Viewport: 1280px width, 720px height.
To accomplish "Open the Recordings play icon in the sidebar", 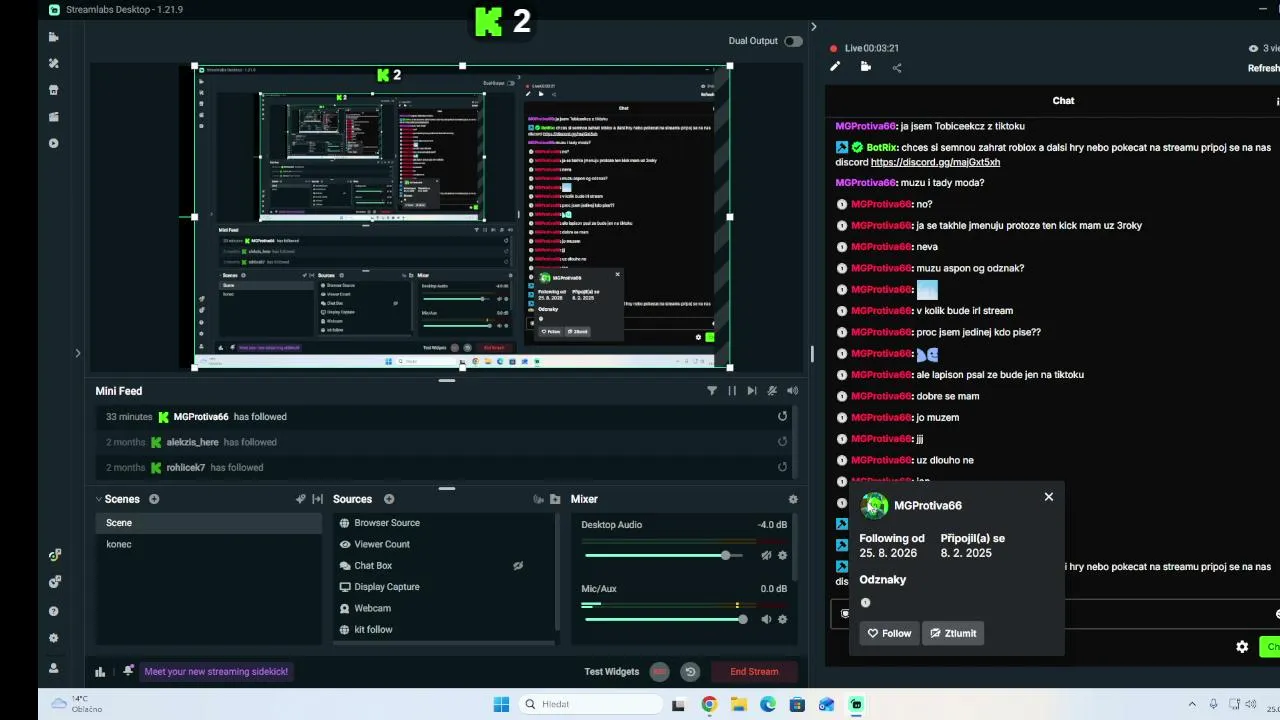I will click(x=54, y=143).
